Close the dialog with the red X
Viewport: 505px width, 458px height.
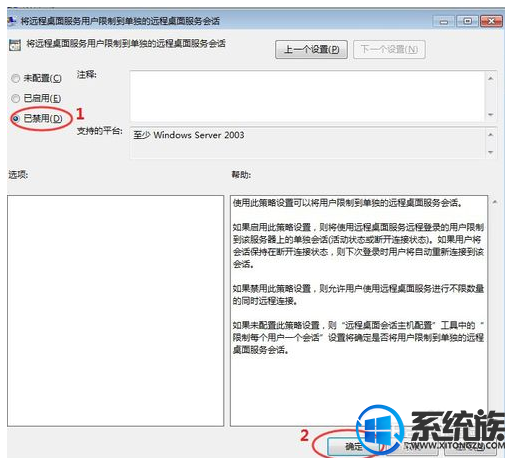[491, 22]
